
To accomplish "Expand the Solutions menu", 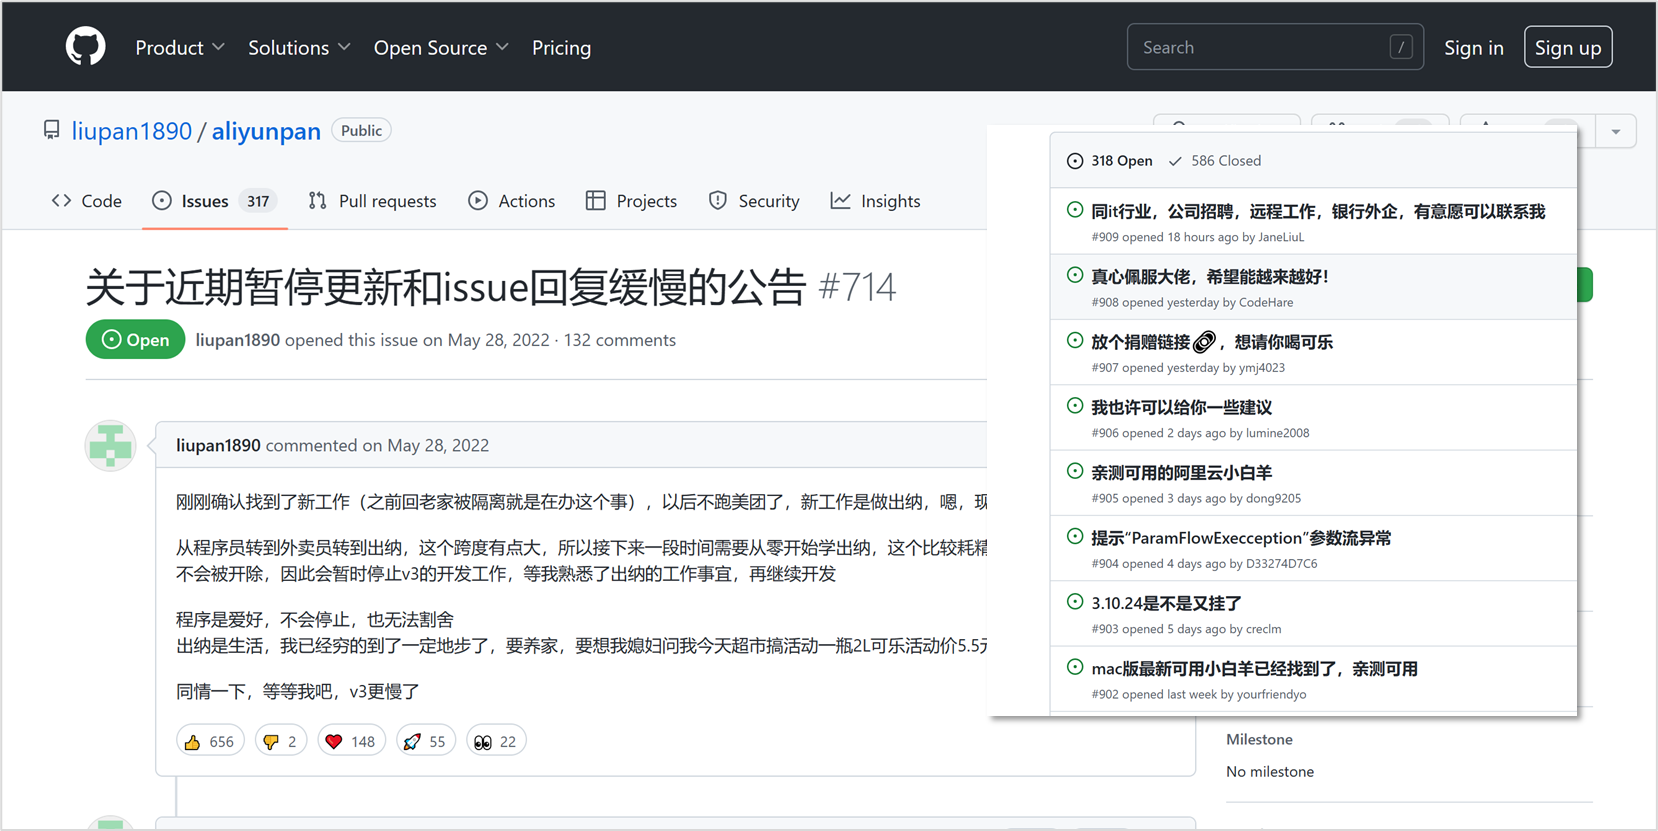I will [299, 47].
